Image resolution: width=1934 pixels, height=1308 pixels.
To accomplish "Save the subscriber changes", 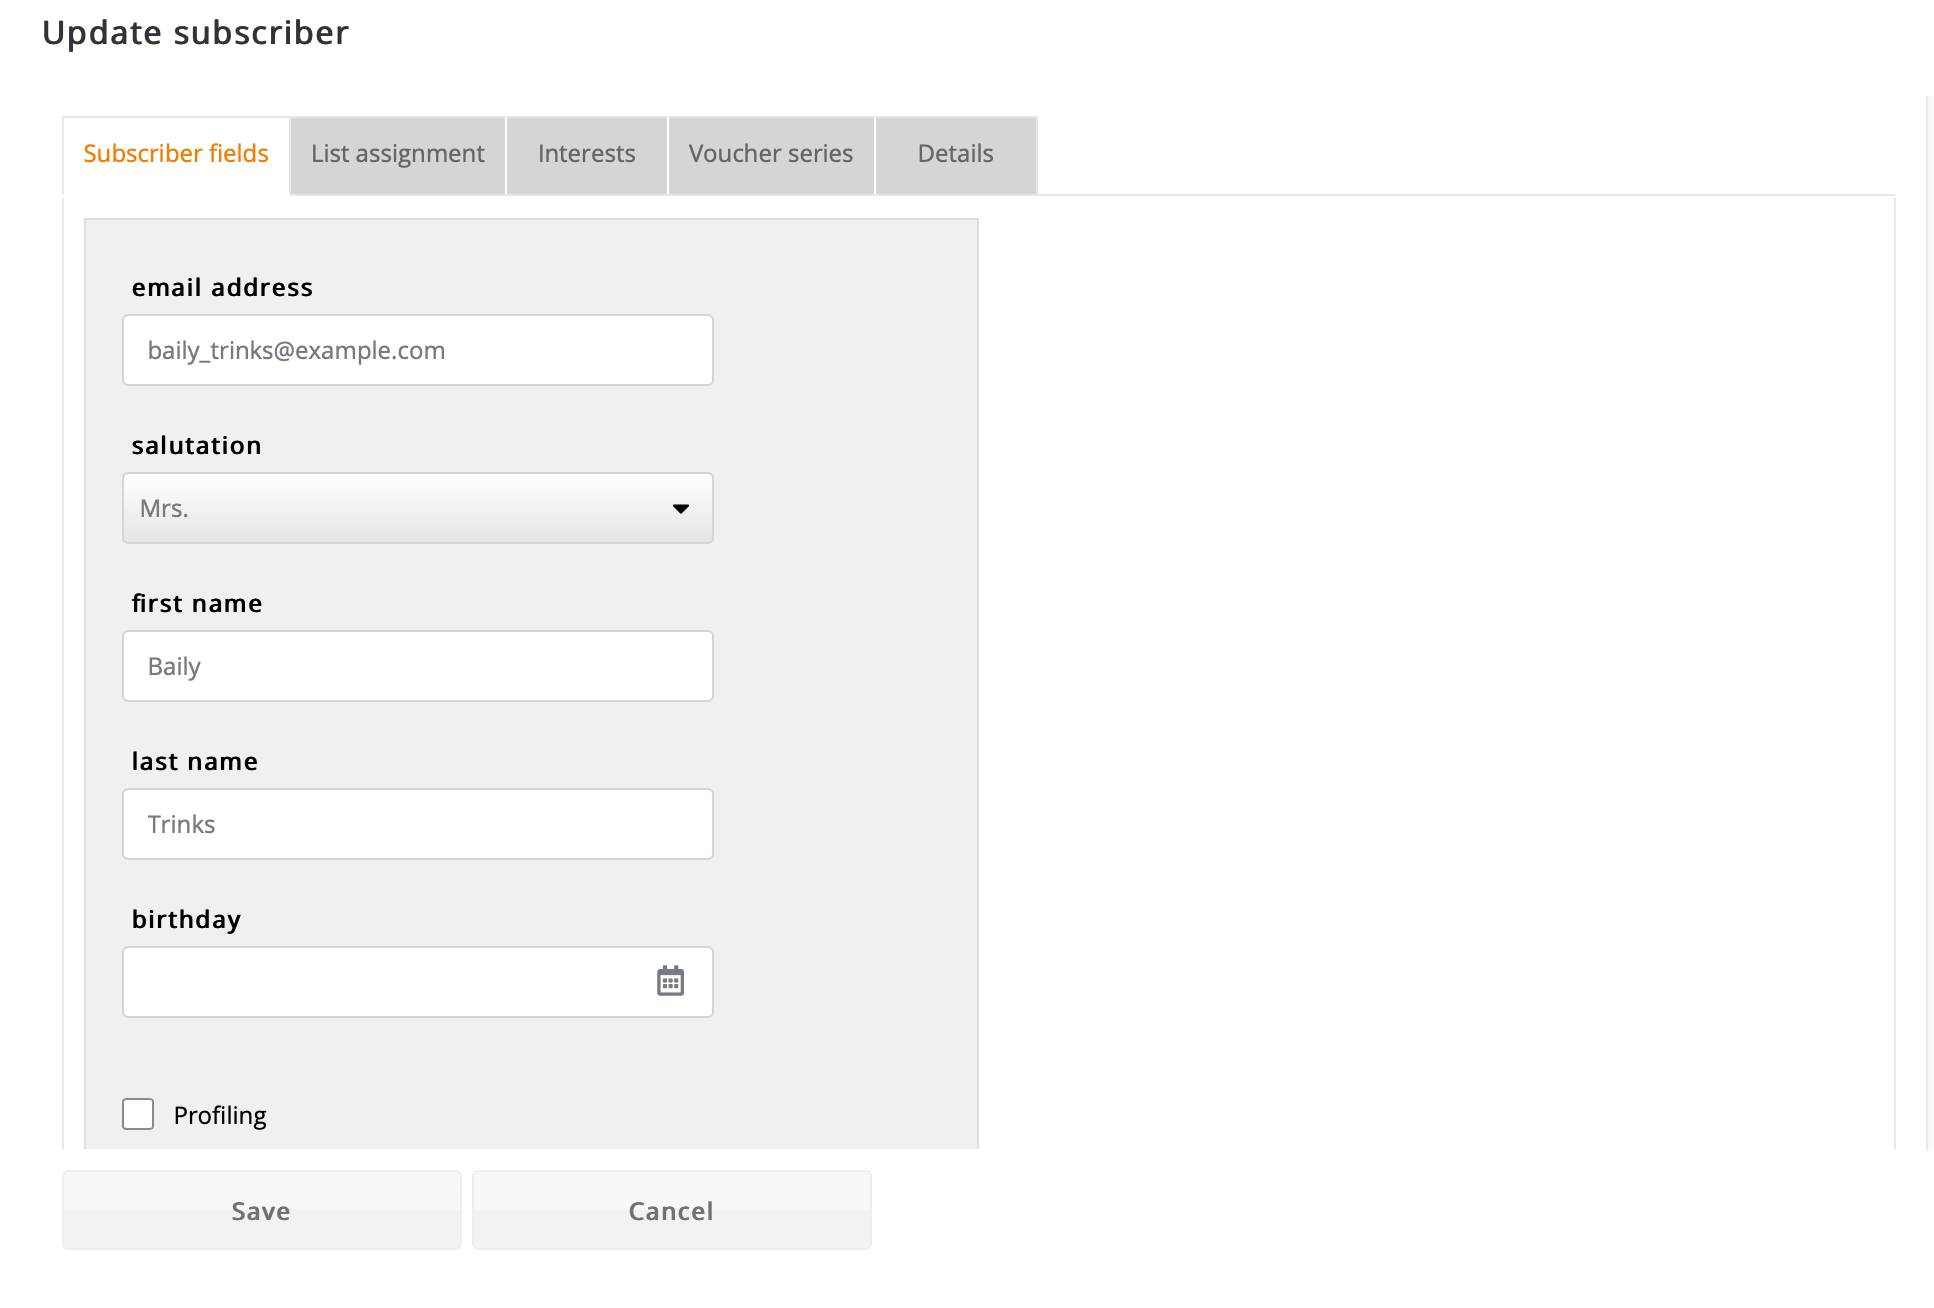I will pos(262,1210).
